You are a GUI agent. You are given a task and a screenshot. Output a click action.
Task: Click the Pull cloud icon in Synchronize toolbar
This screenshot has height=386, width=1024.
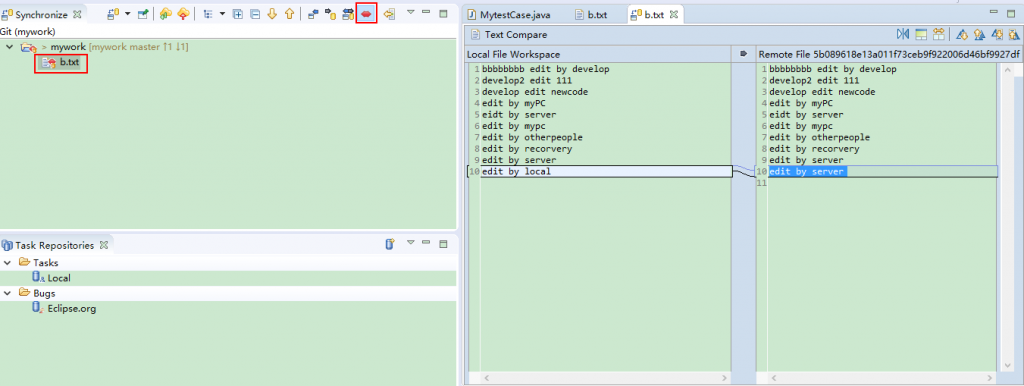[166, 14]
